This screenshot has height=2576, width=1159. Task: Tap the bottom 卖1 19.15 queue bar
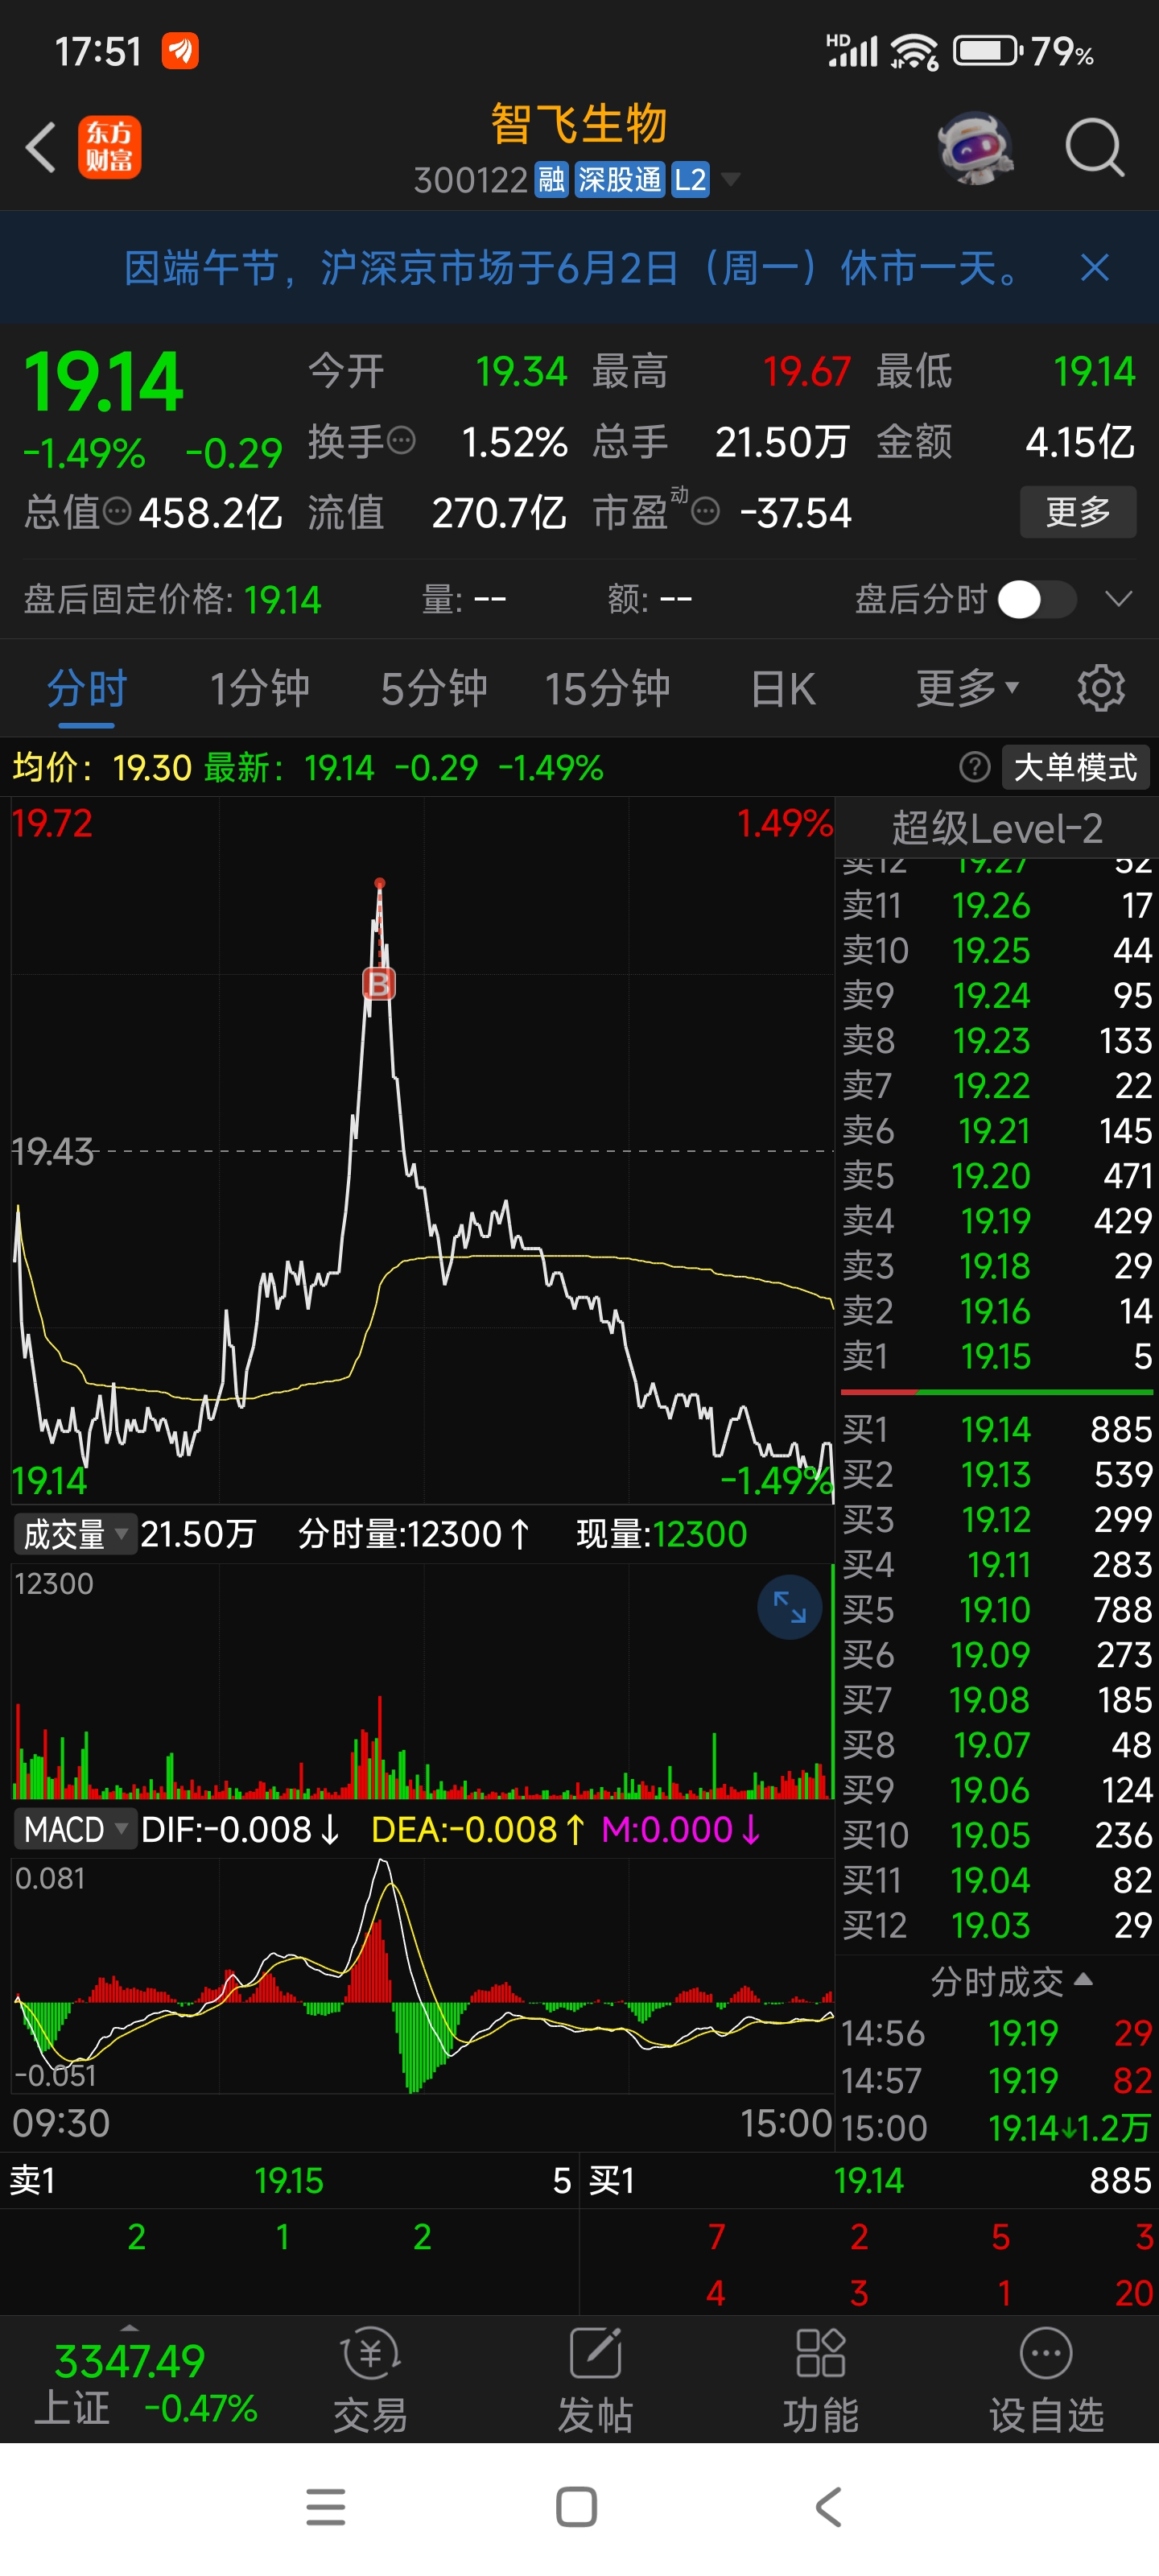point(290,2180)
